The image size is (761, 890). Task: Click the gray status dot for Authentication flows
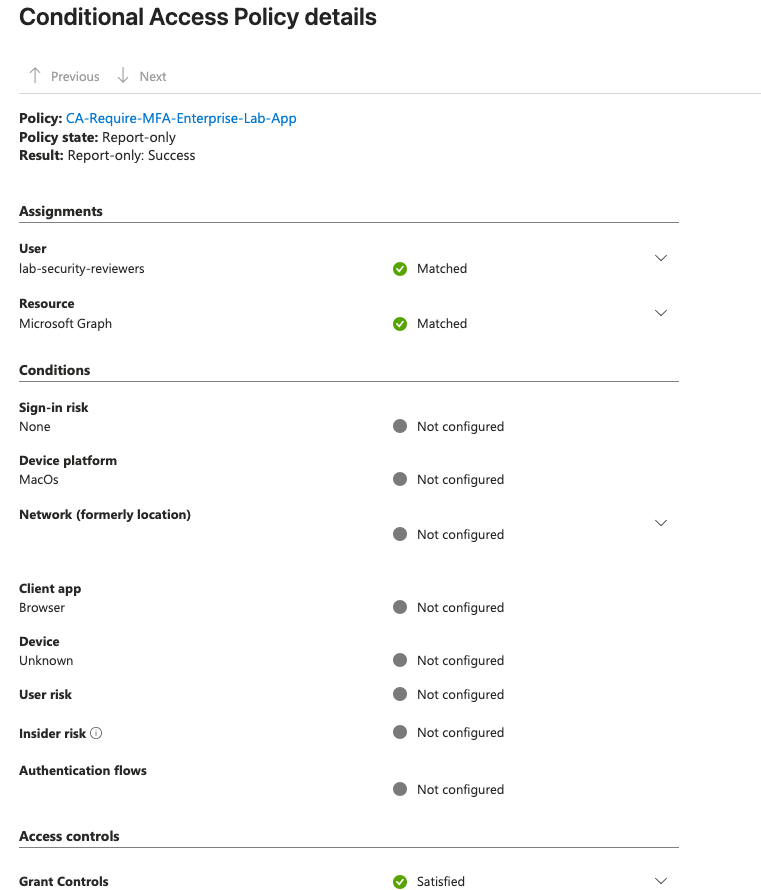tap(400, 789)
